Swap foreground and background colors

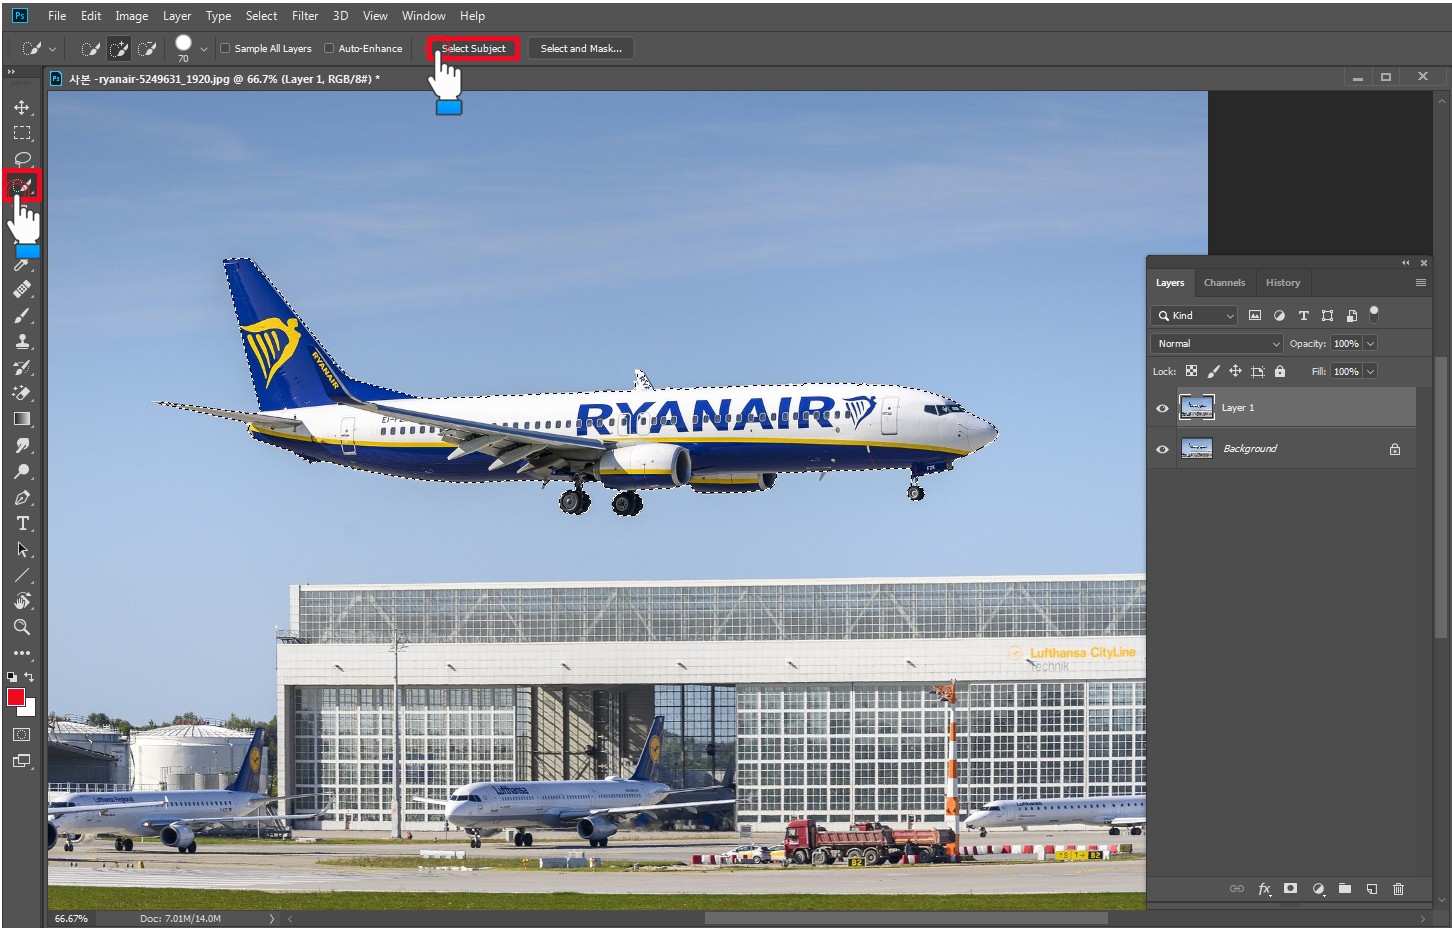29,677
